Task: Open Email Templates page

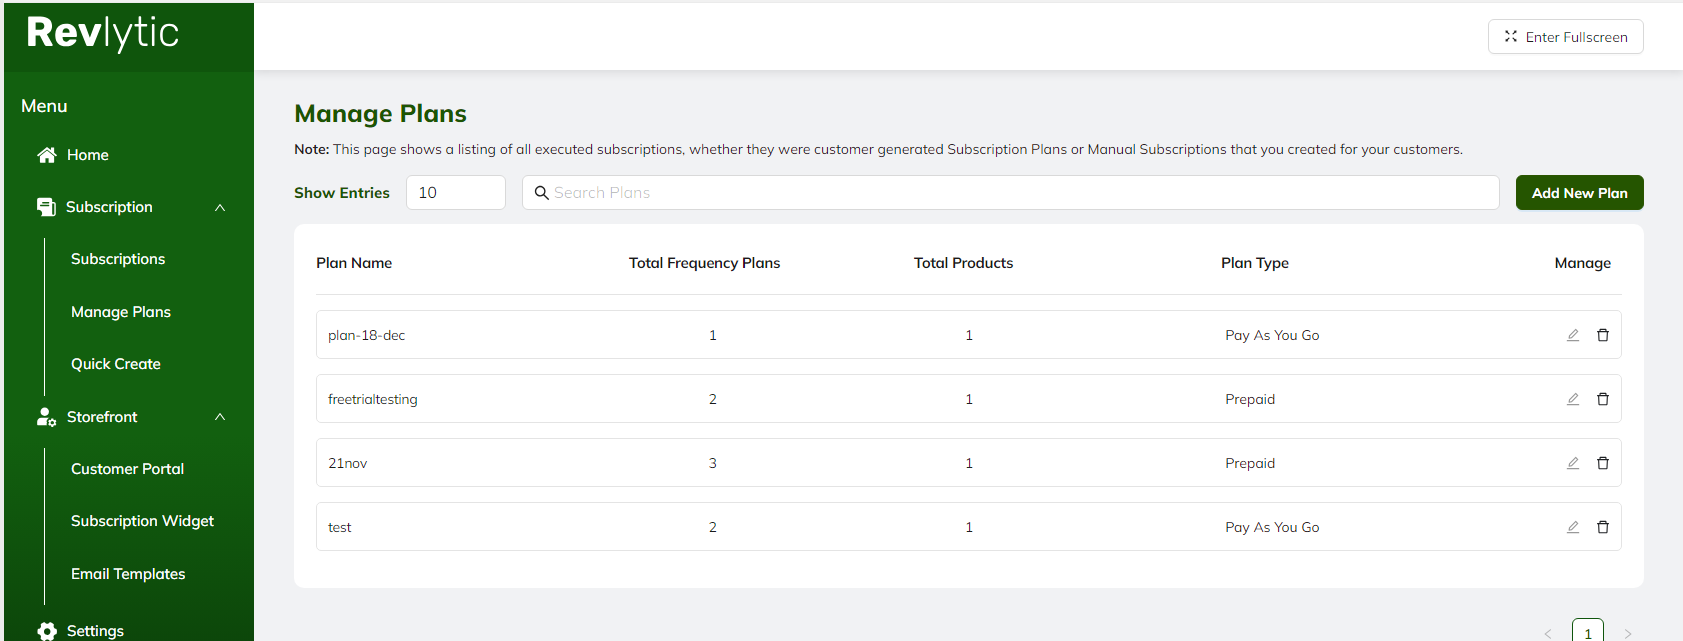Action: [x=128, y=574]
